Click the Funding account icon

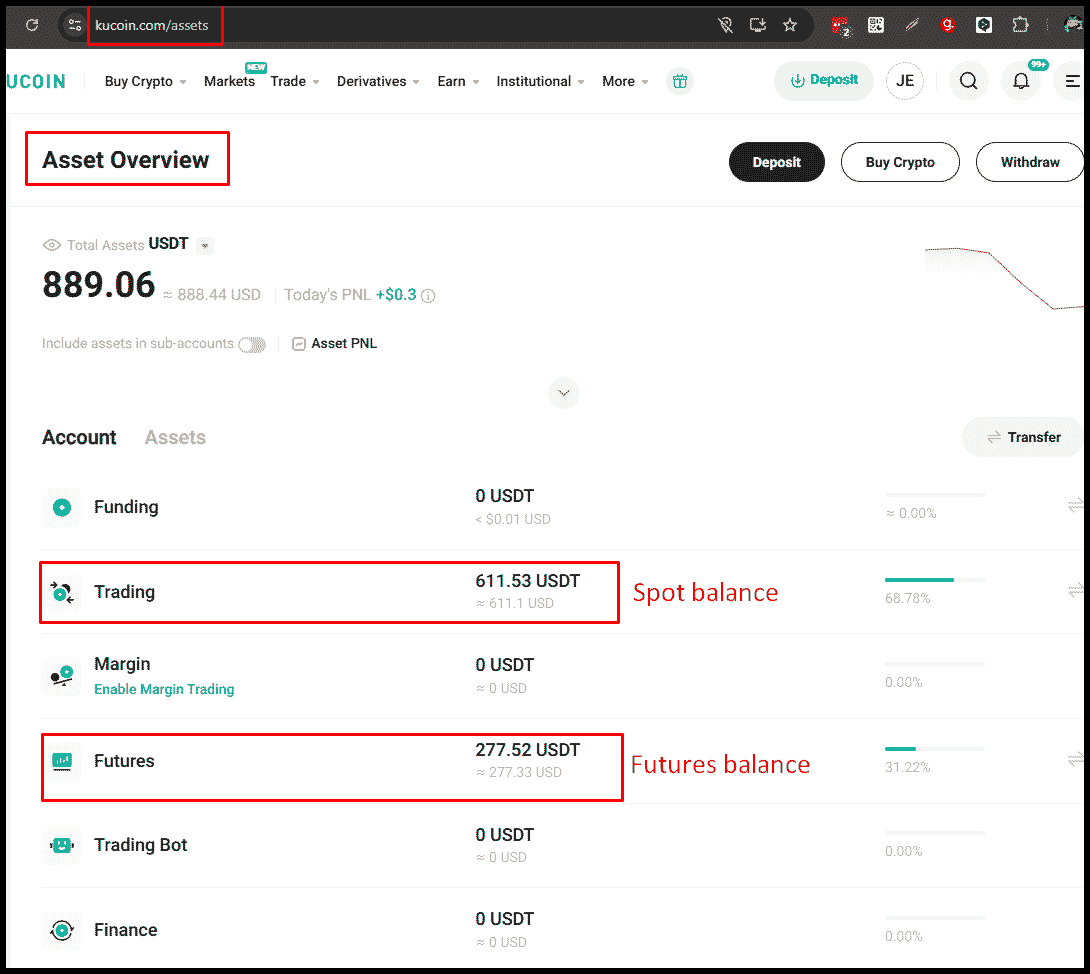point(62,508)
